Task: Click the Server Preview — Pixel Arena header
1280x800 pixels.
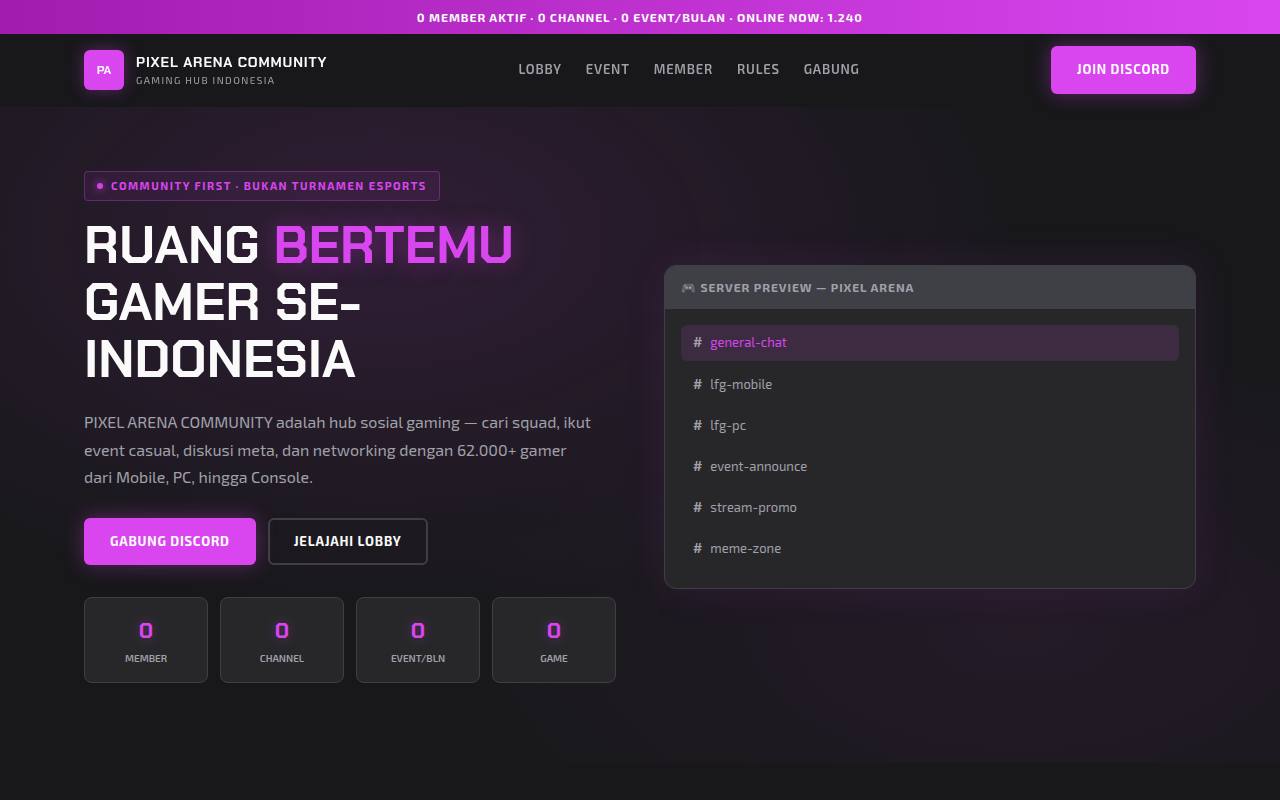Action: click(x=930, y=288)
